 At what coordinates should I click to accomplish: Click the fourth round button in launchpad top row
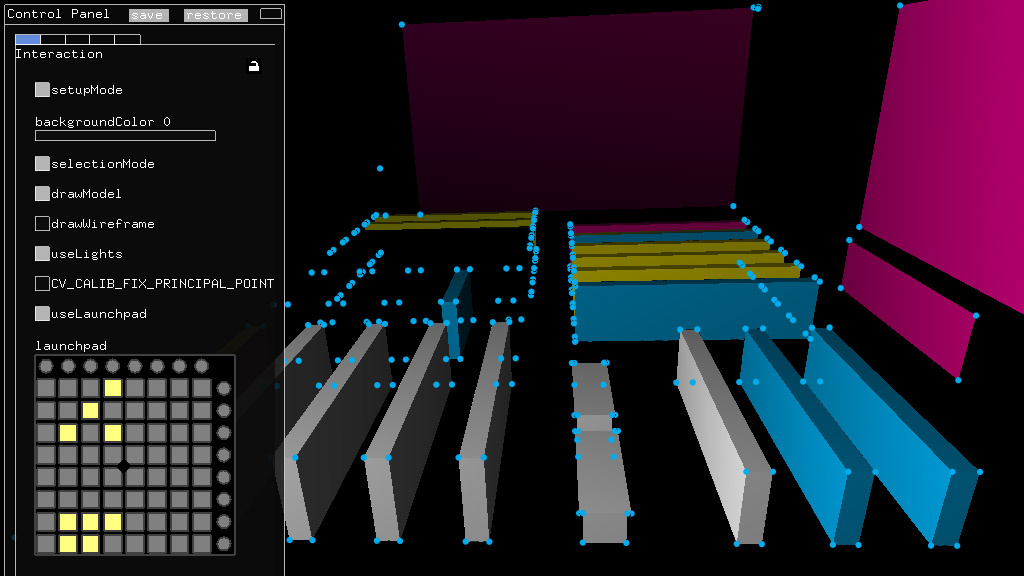(x=113, y=366)
